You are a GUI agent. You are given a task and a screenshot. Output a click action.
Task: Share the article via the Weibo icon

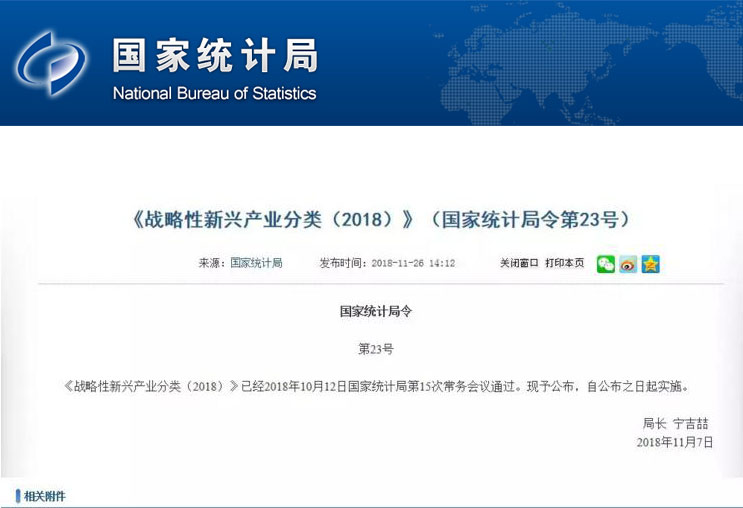tap(628, 264)
